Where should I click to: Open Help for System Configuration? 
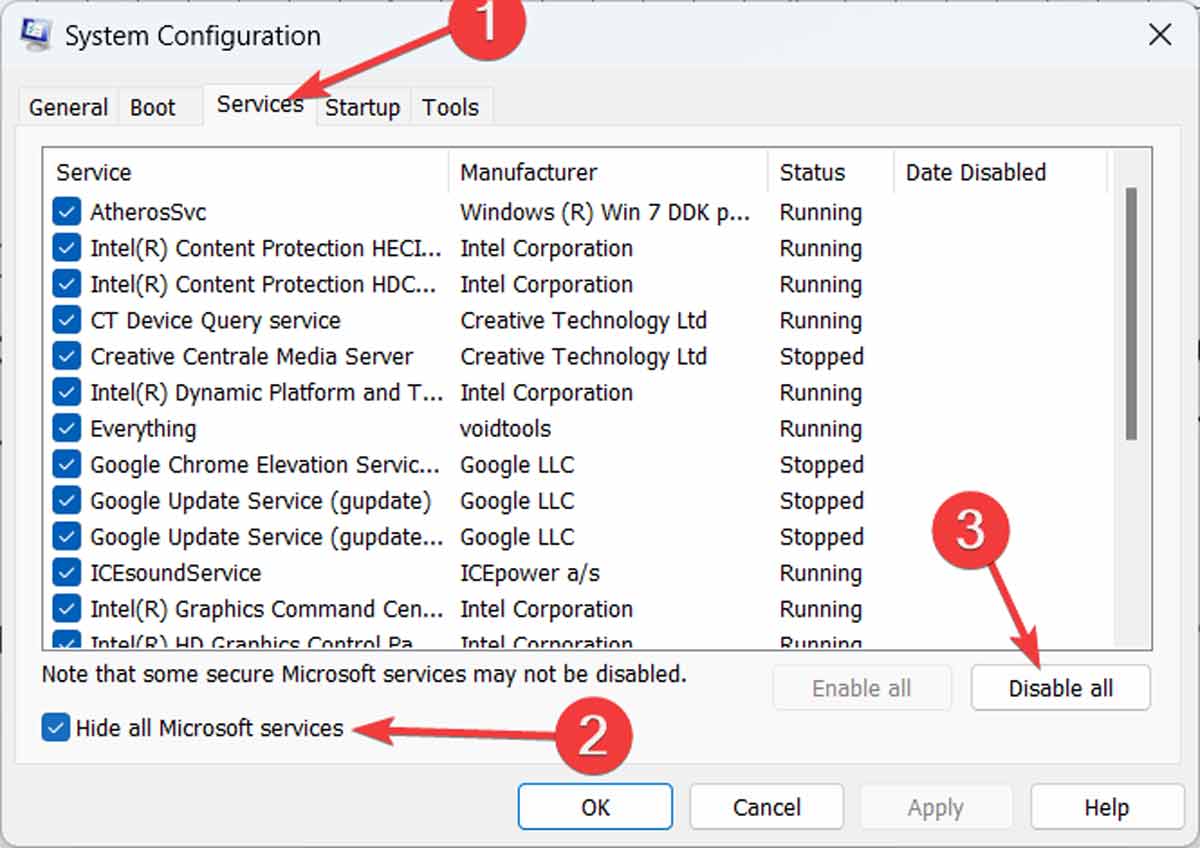pos(1105,807)
